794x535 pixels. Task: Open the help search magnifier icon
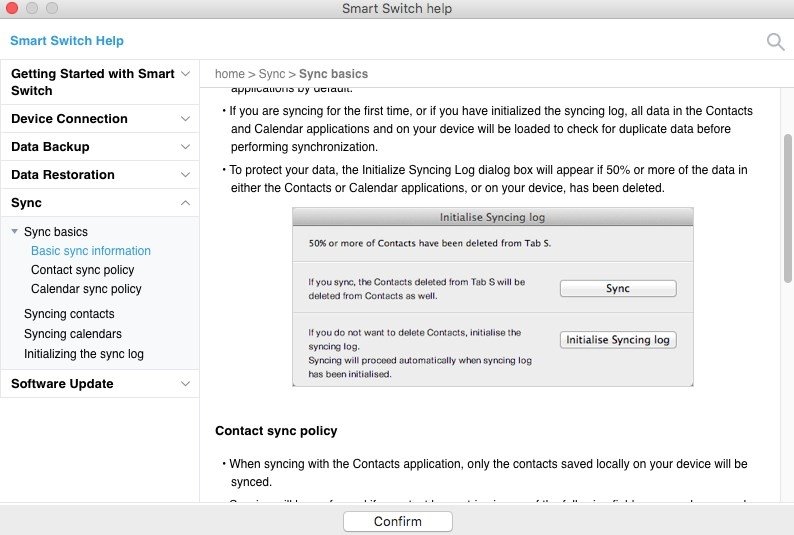[x=775, y=42]
